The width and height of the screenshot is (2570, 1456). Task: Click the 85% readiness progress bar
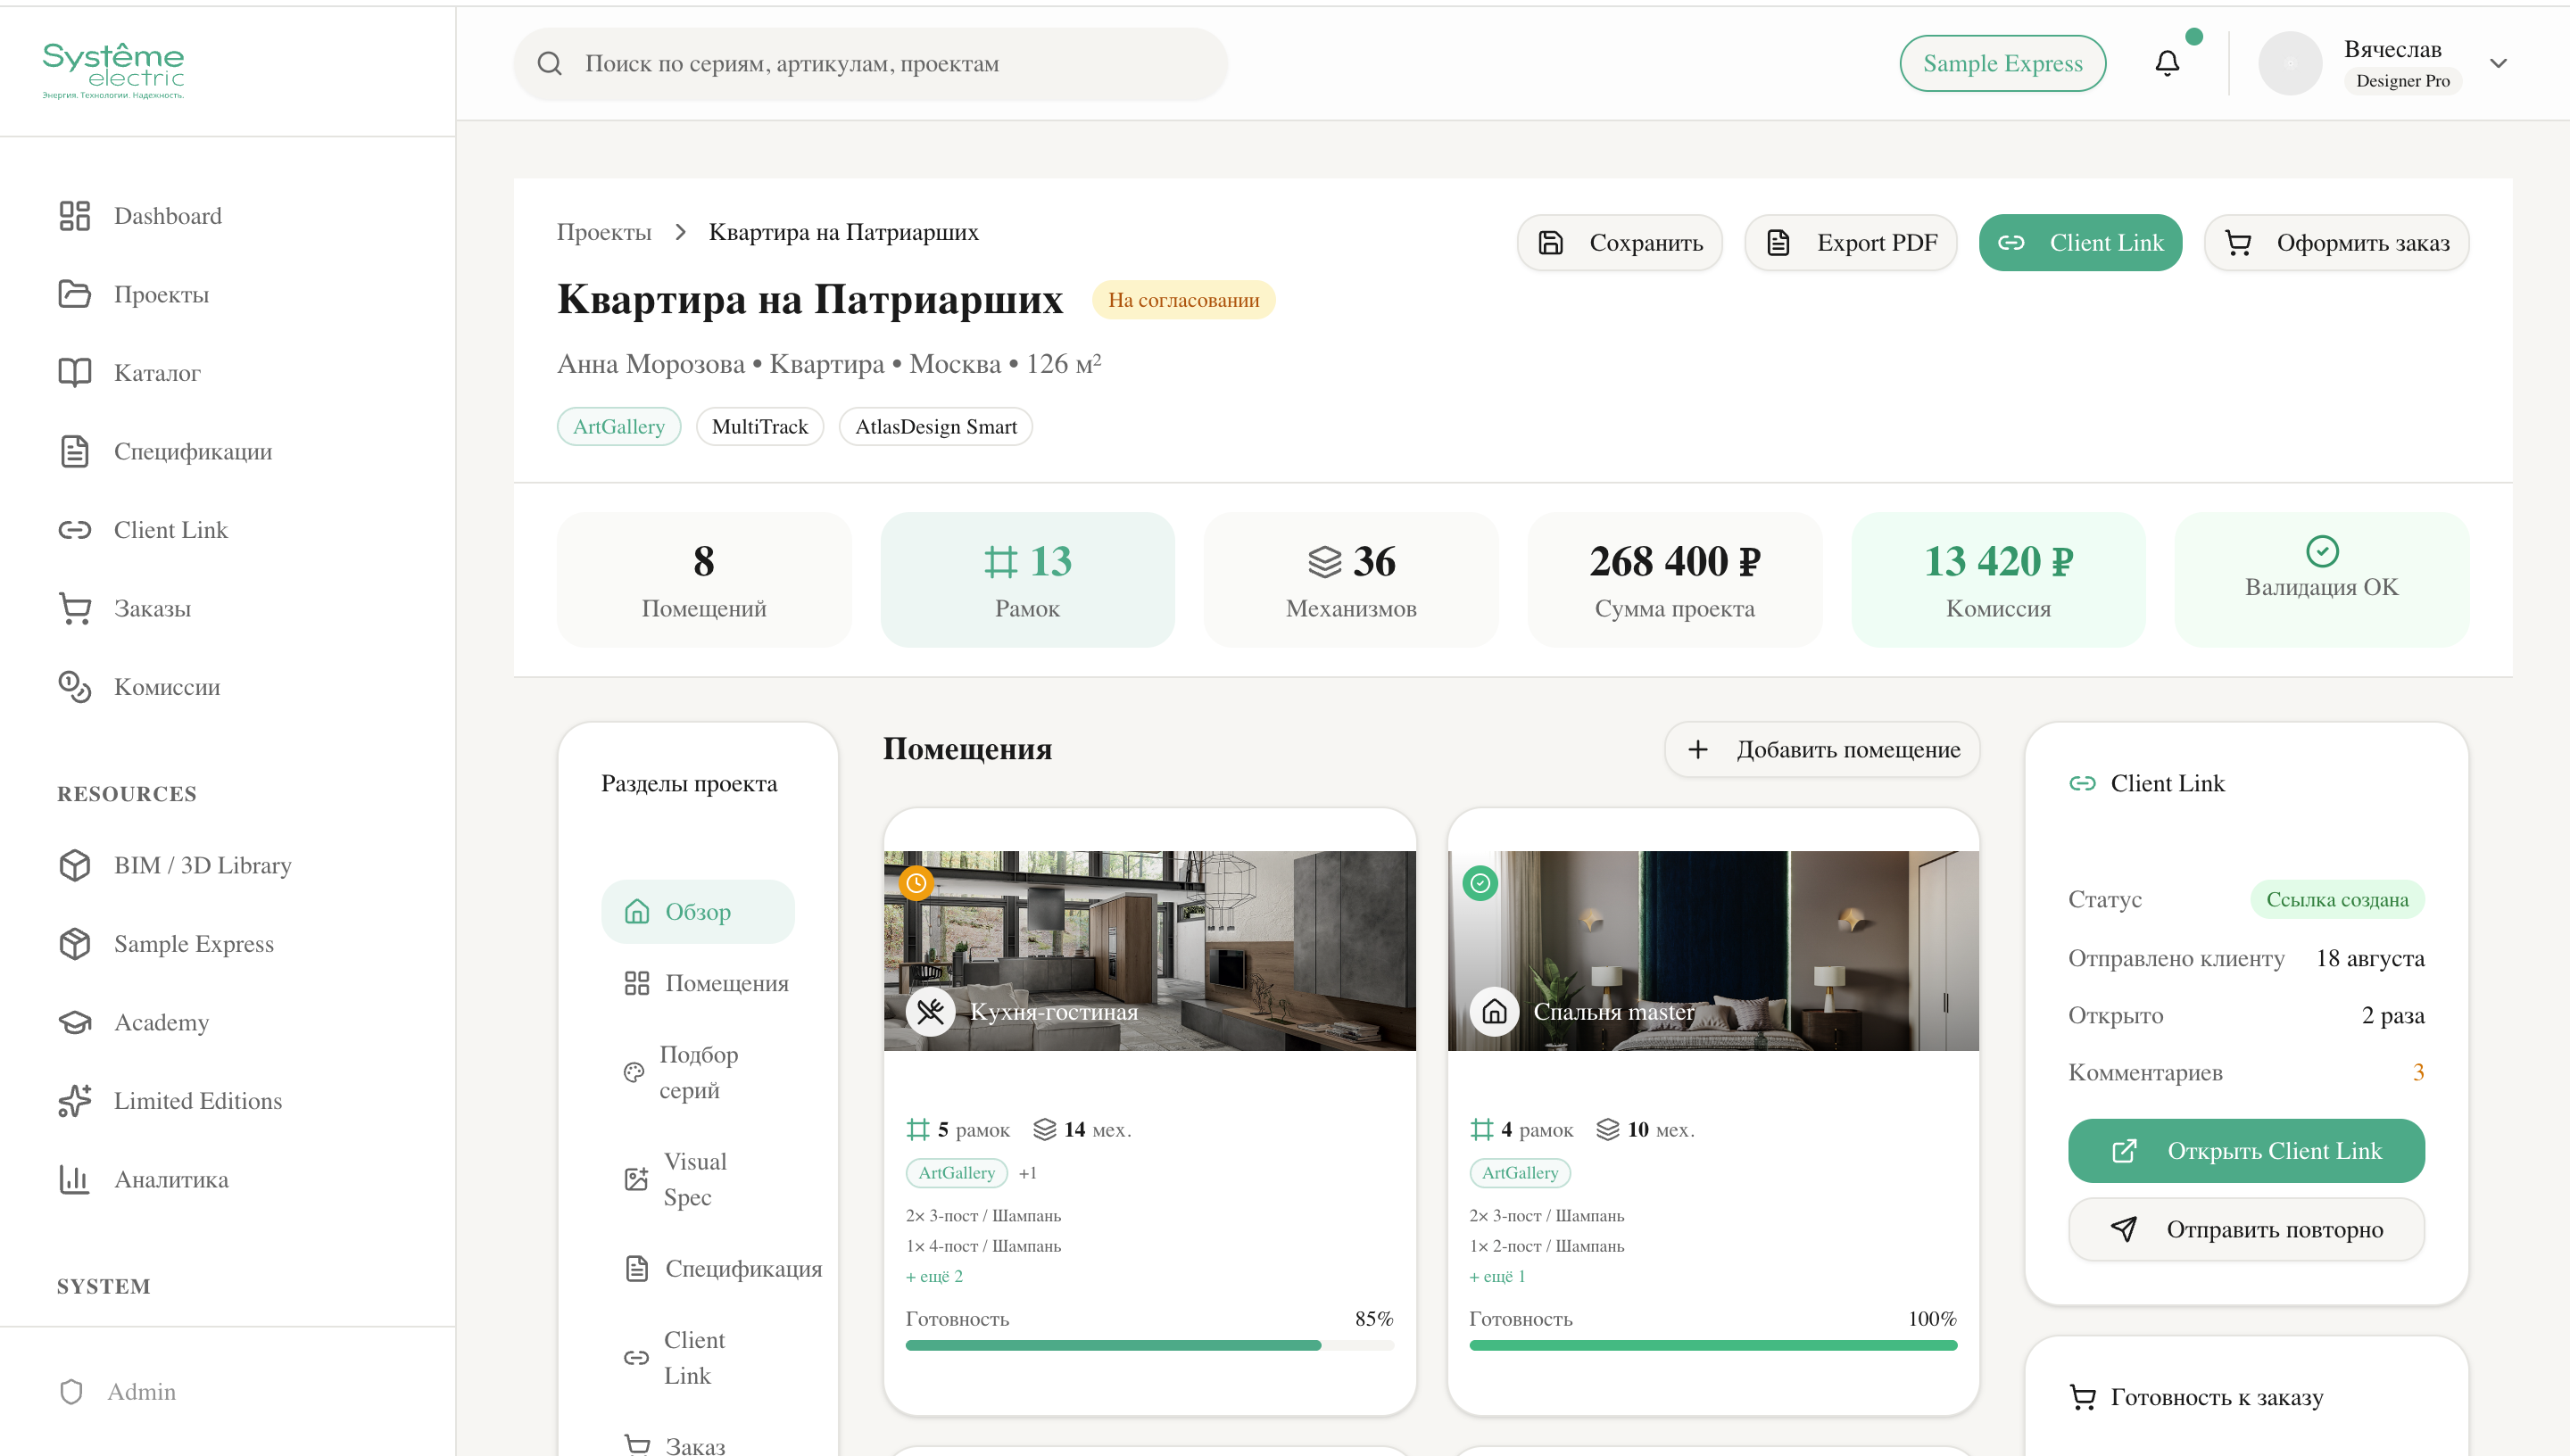pos(1149,1346)
